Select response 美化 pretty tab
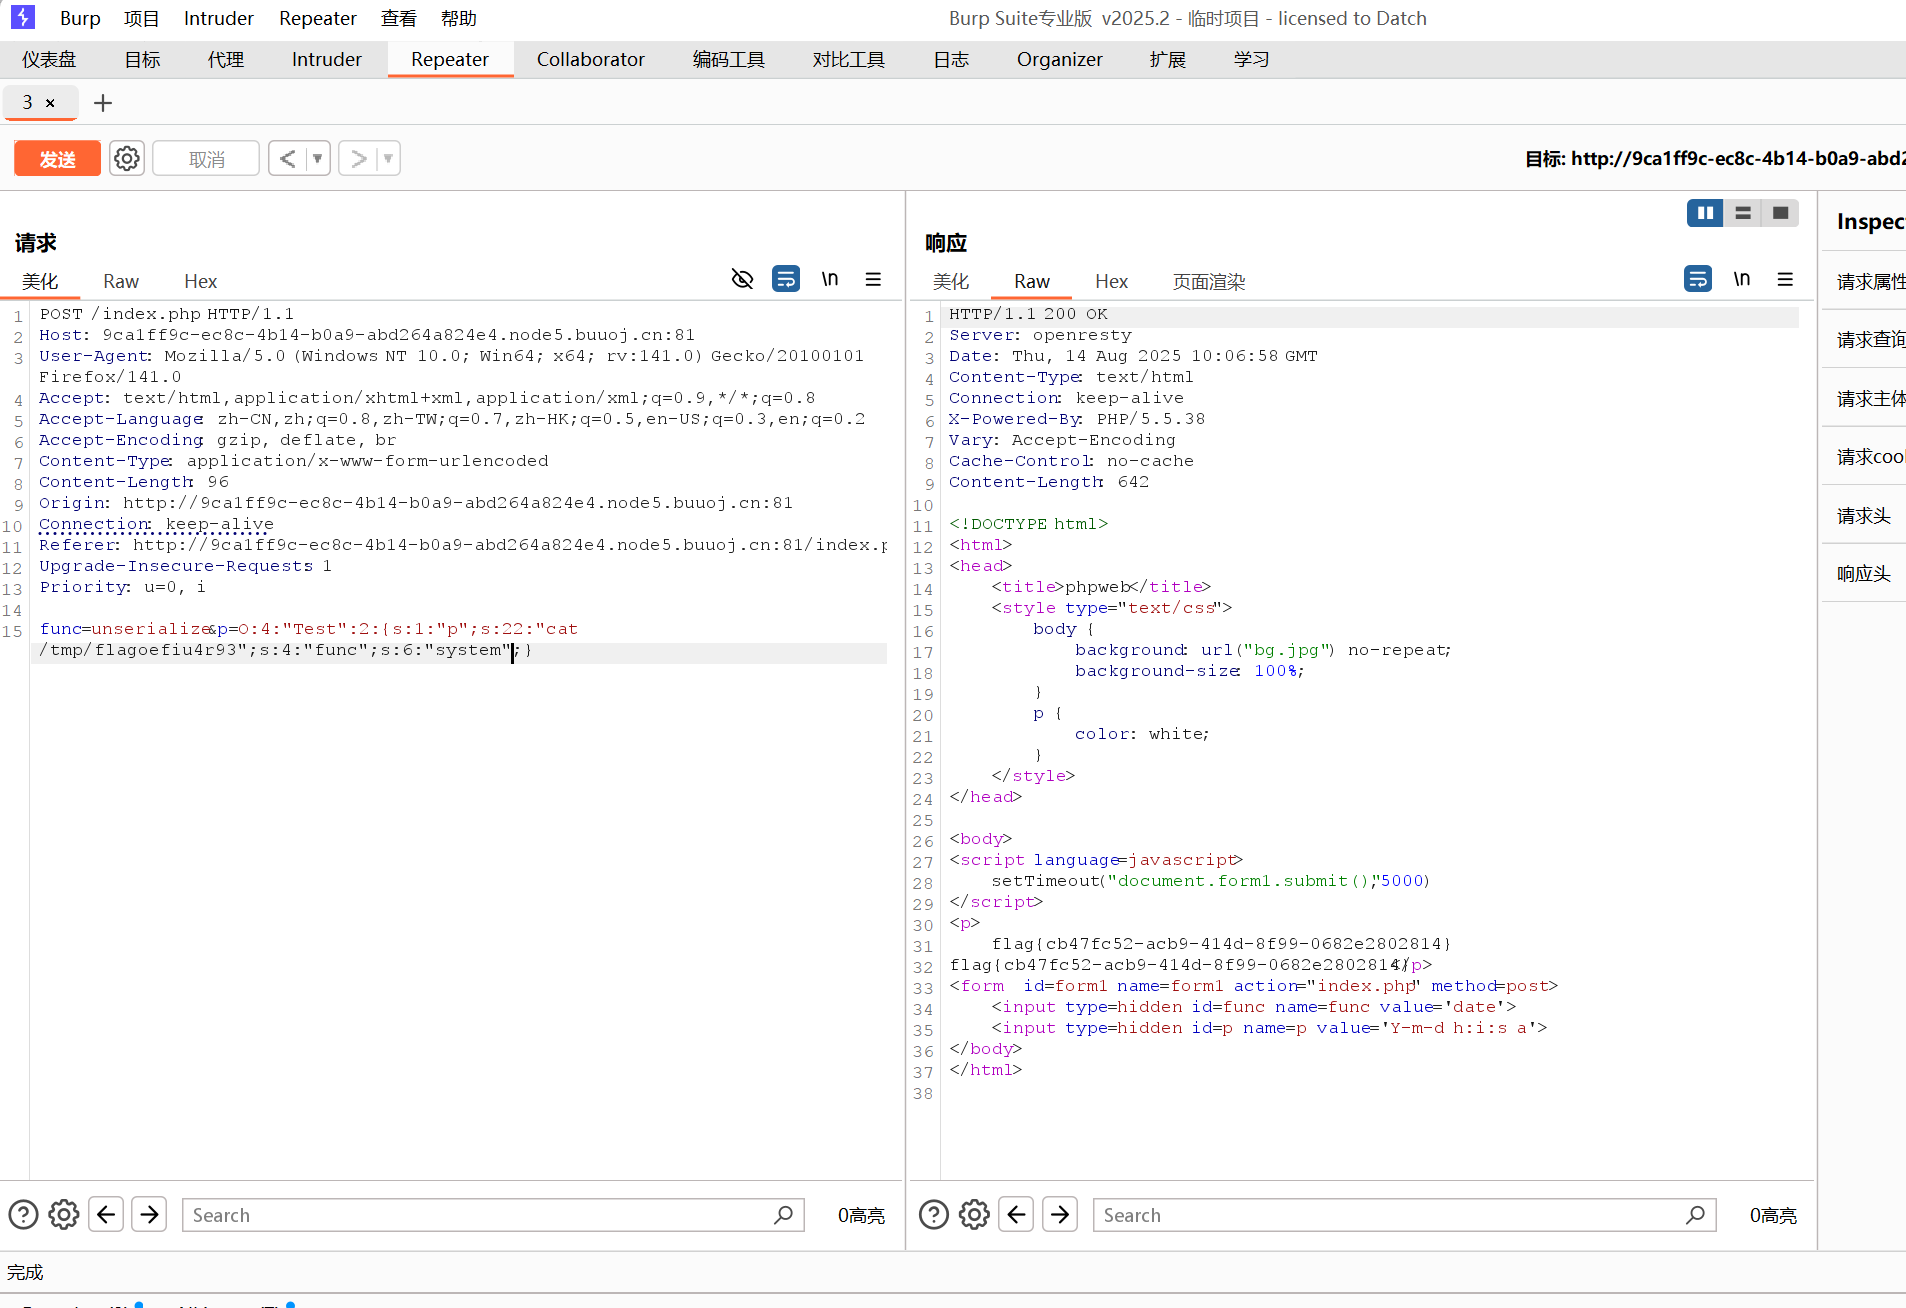The width and height of the screenshot is (1906, 1308). 951,281
